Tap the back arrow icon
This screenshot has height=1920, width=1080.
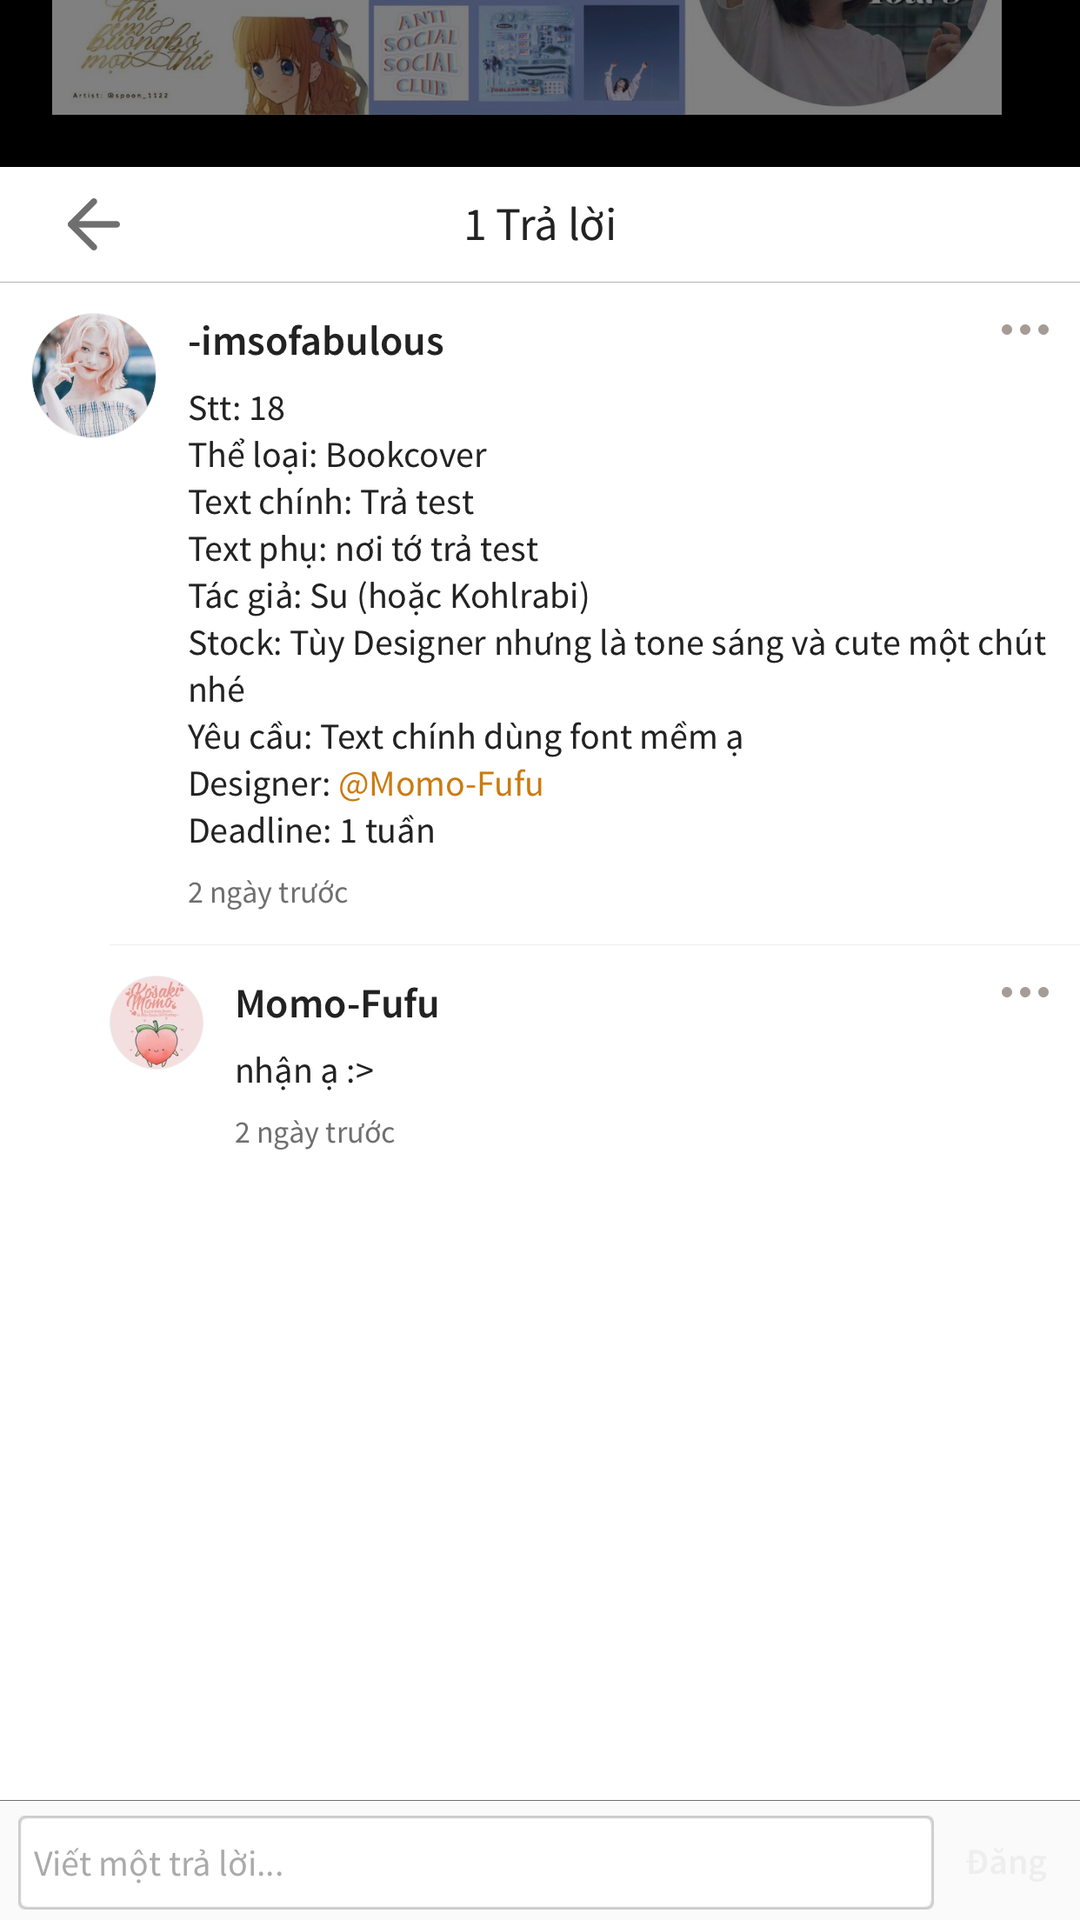click(94, 224)
